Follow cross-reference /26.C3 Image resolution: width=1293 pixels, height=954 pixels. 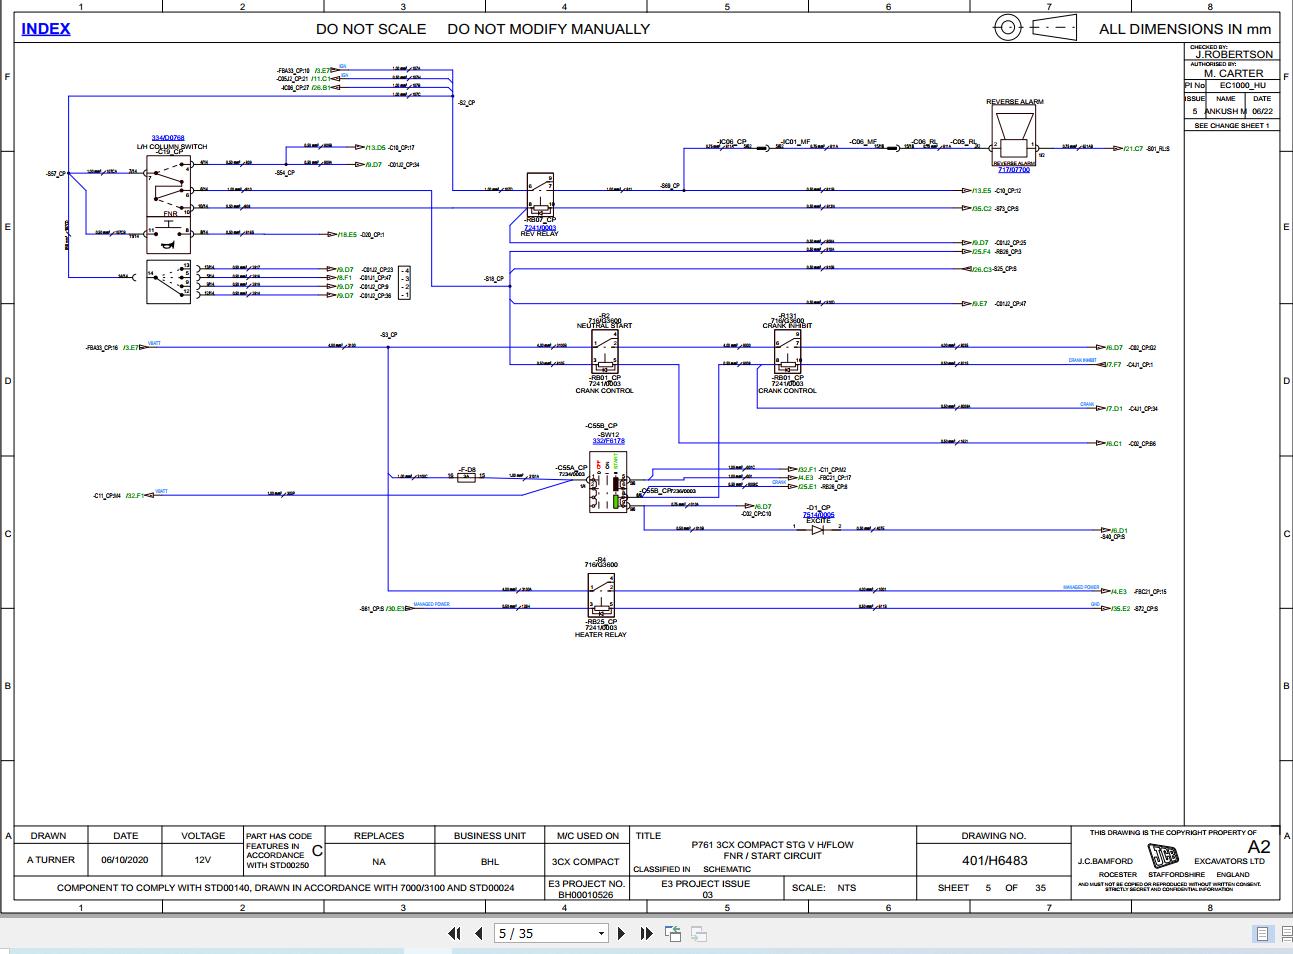coord(980,269)
